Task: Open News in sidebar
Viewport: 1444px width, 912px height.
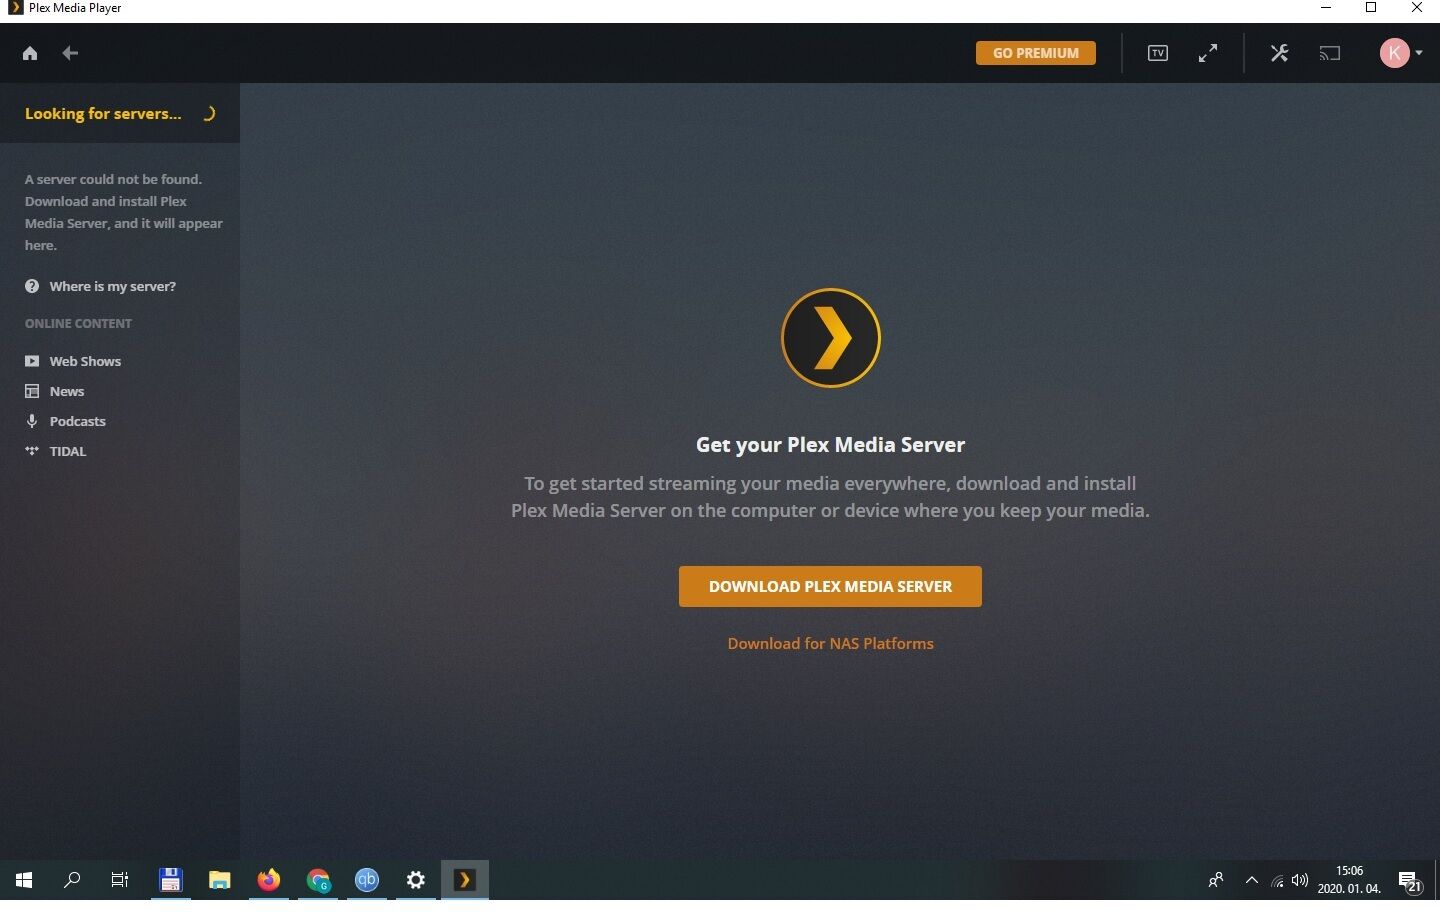Action: tap(67, 392)
